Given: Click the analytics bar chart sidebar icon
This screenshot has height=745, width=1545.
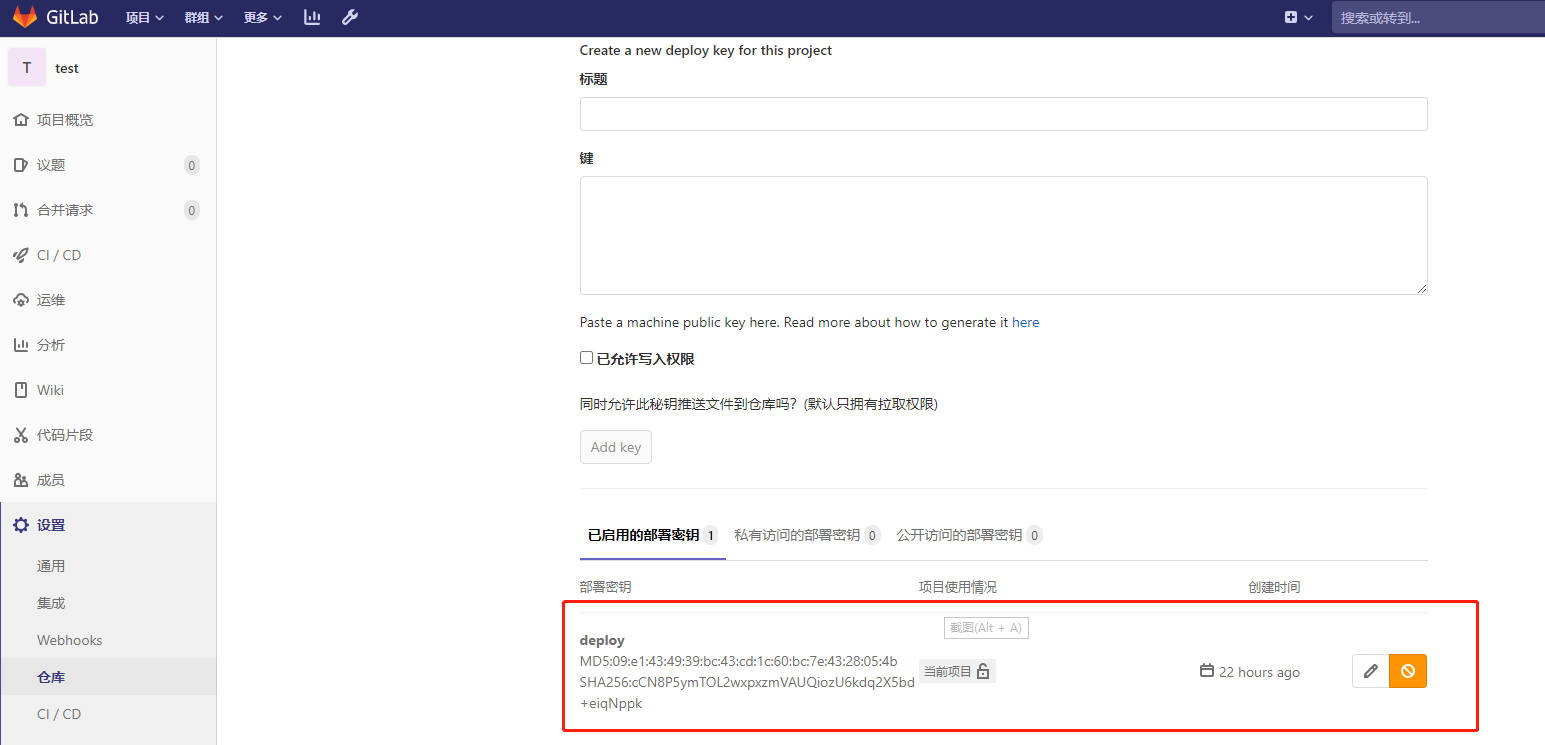Looking at the screenshot, I should pos(20,345).
